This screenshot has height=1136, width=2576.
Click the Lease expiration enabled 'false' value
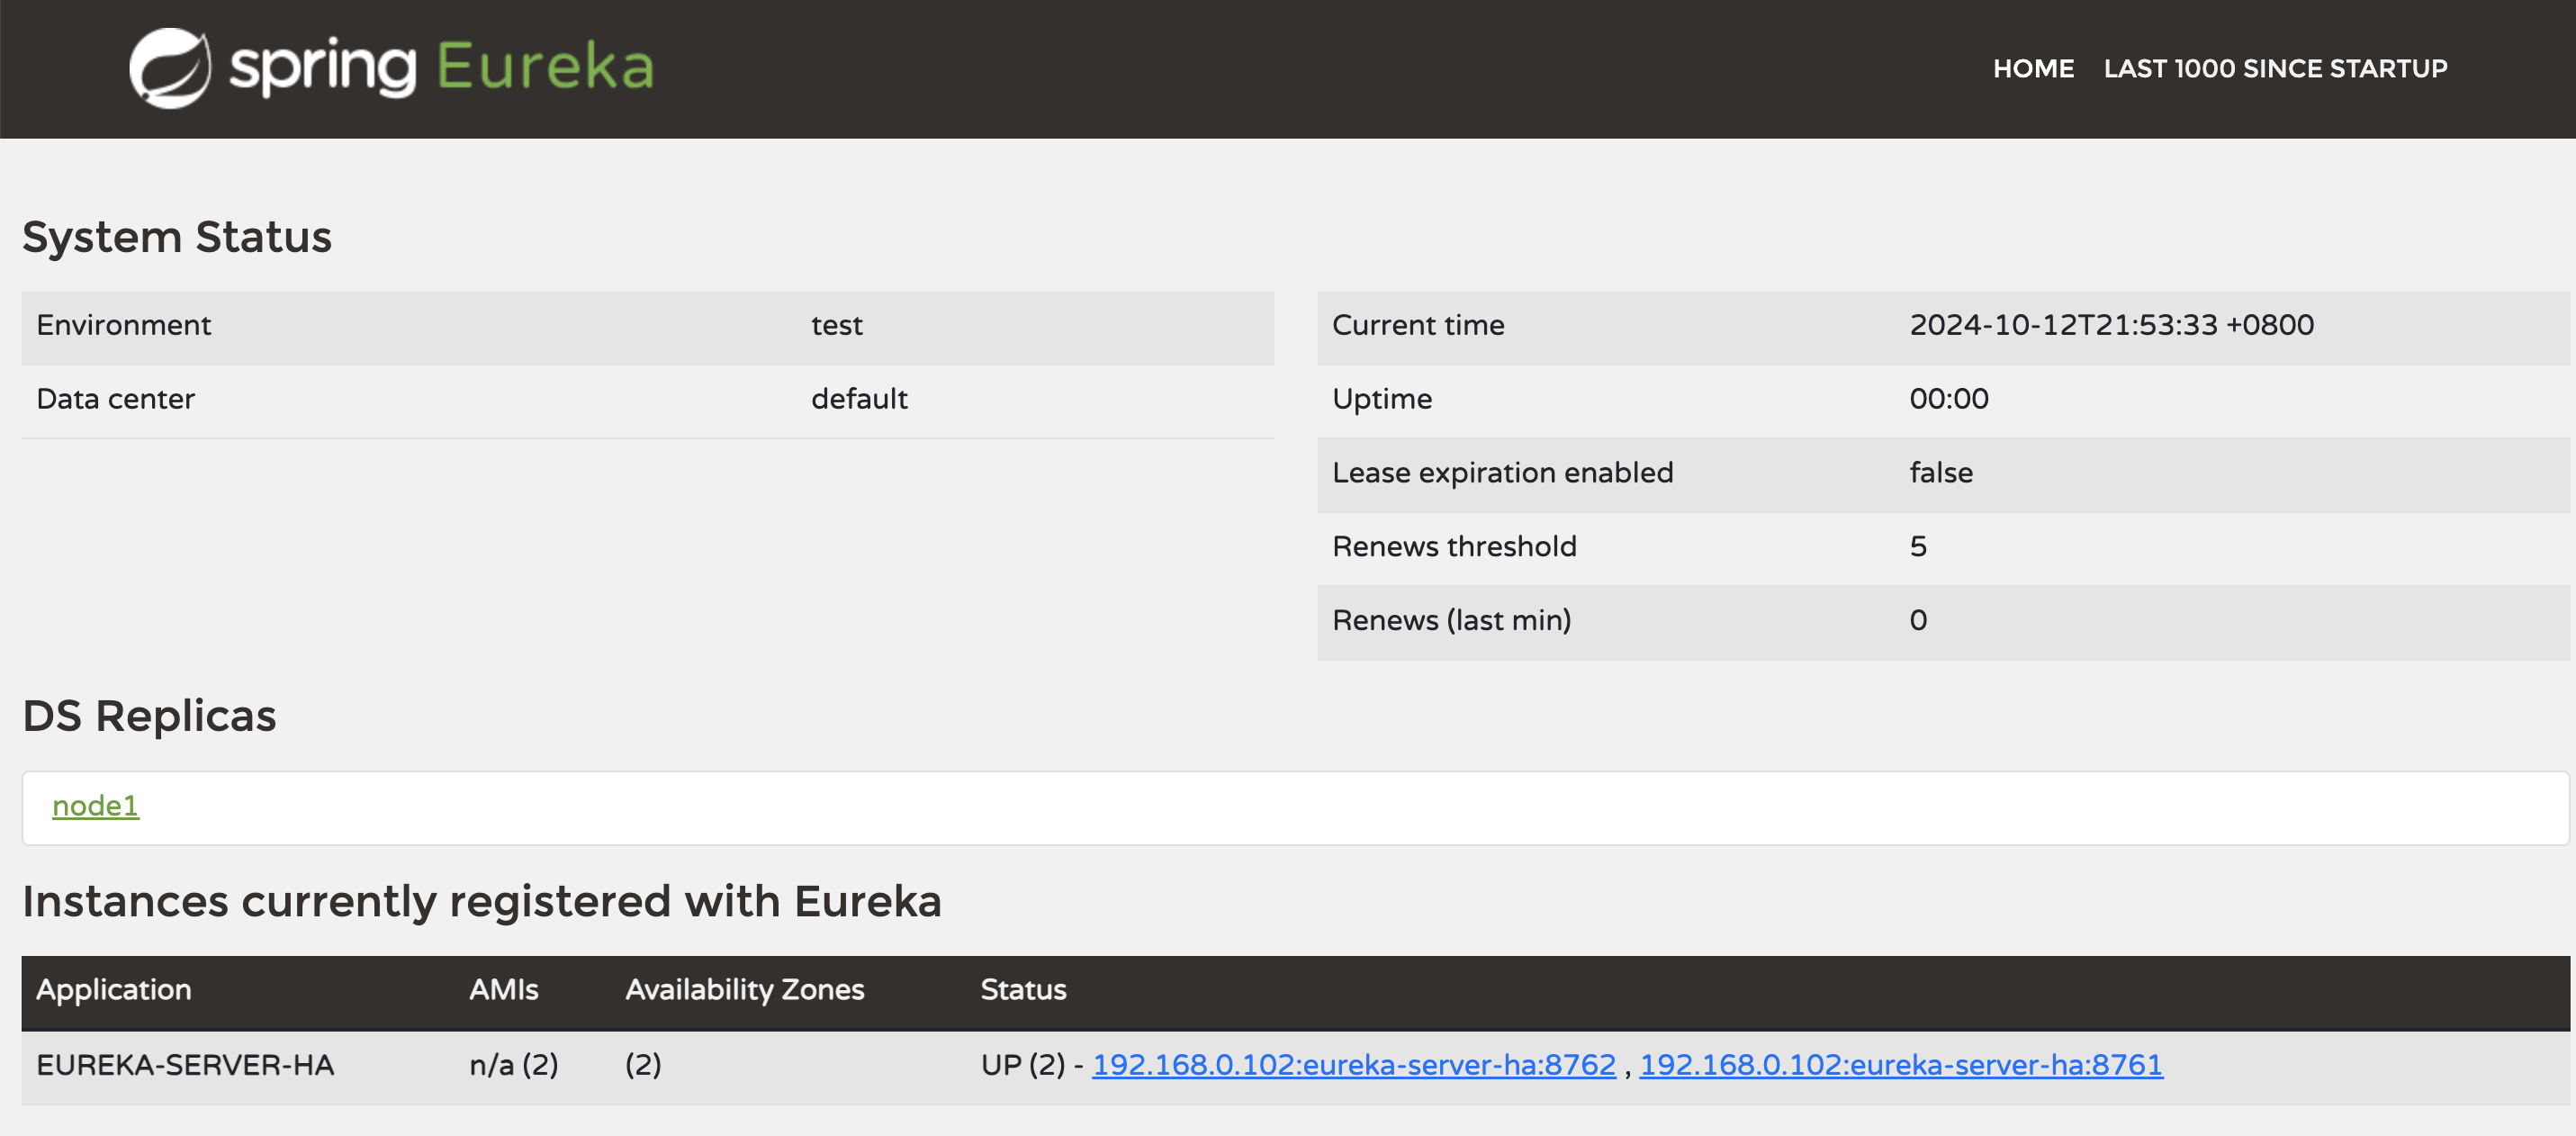tap(1940, 473)
